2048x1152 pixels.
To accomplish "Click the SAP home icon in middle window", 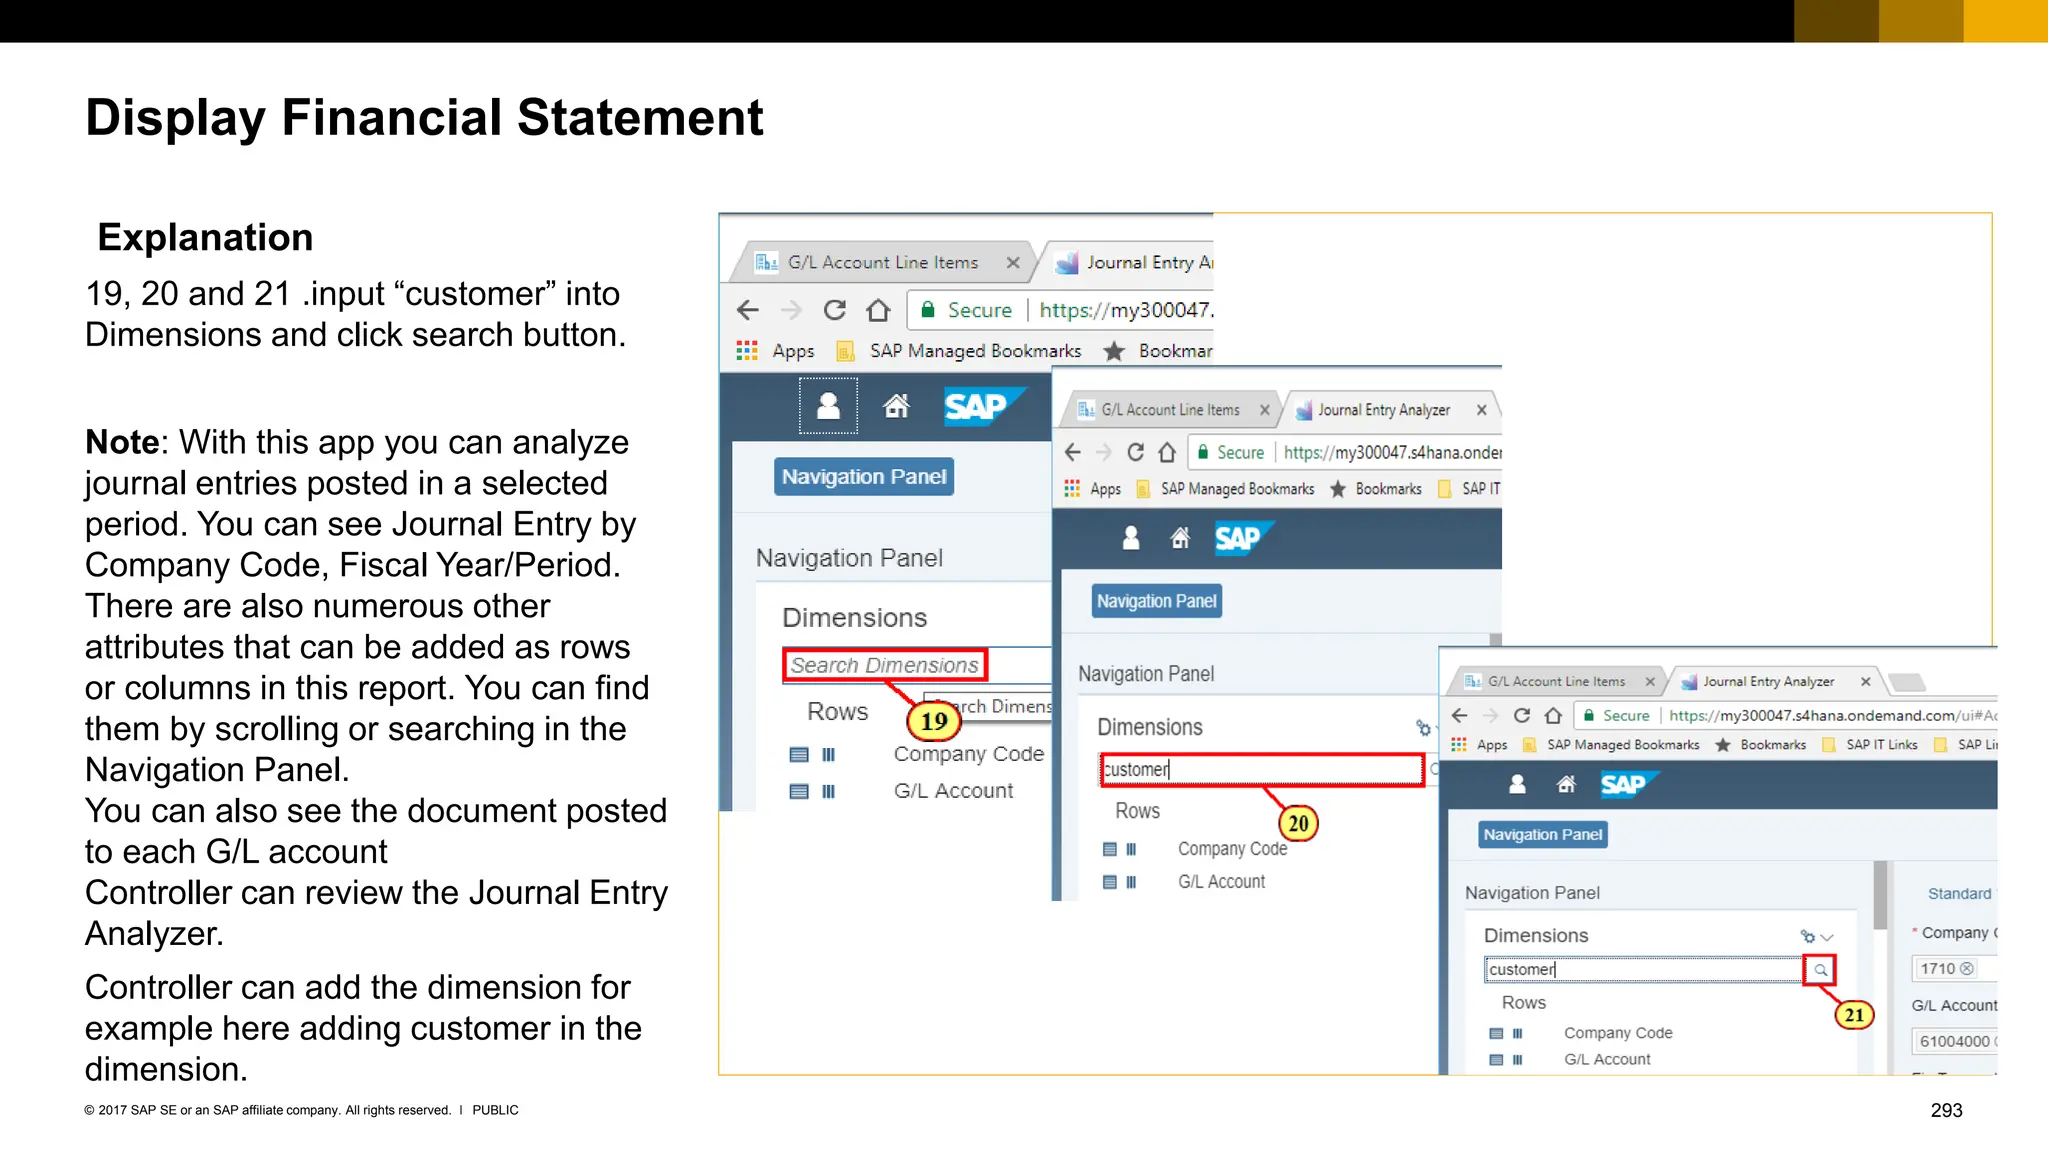I will click(x=1180, y=538).
